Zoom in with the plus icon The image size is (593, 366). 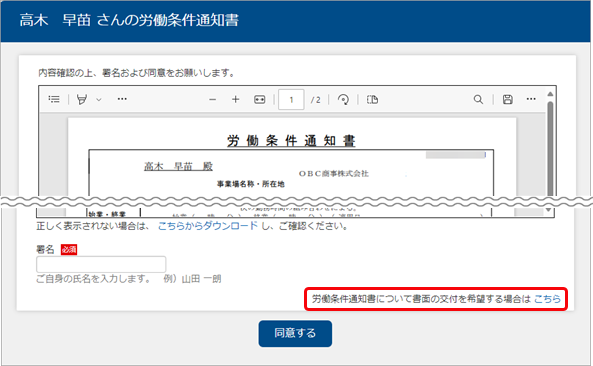pos(236,99)
